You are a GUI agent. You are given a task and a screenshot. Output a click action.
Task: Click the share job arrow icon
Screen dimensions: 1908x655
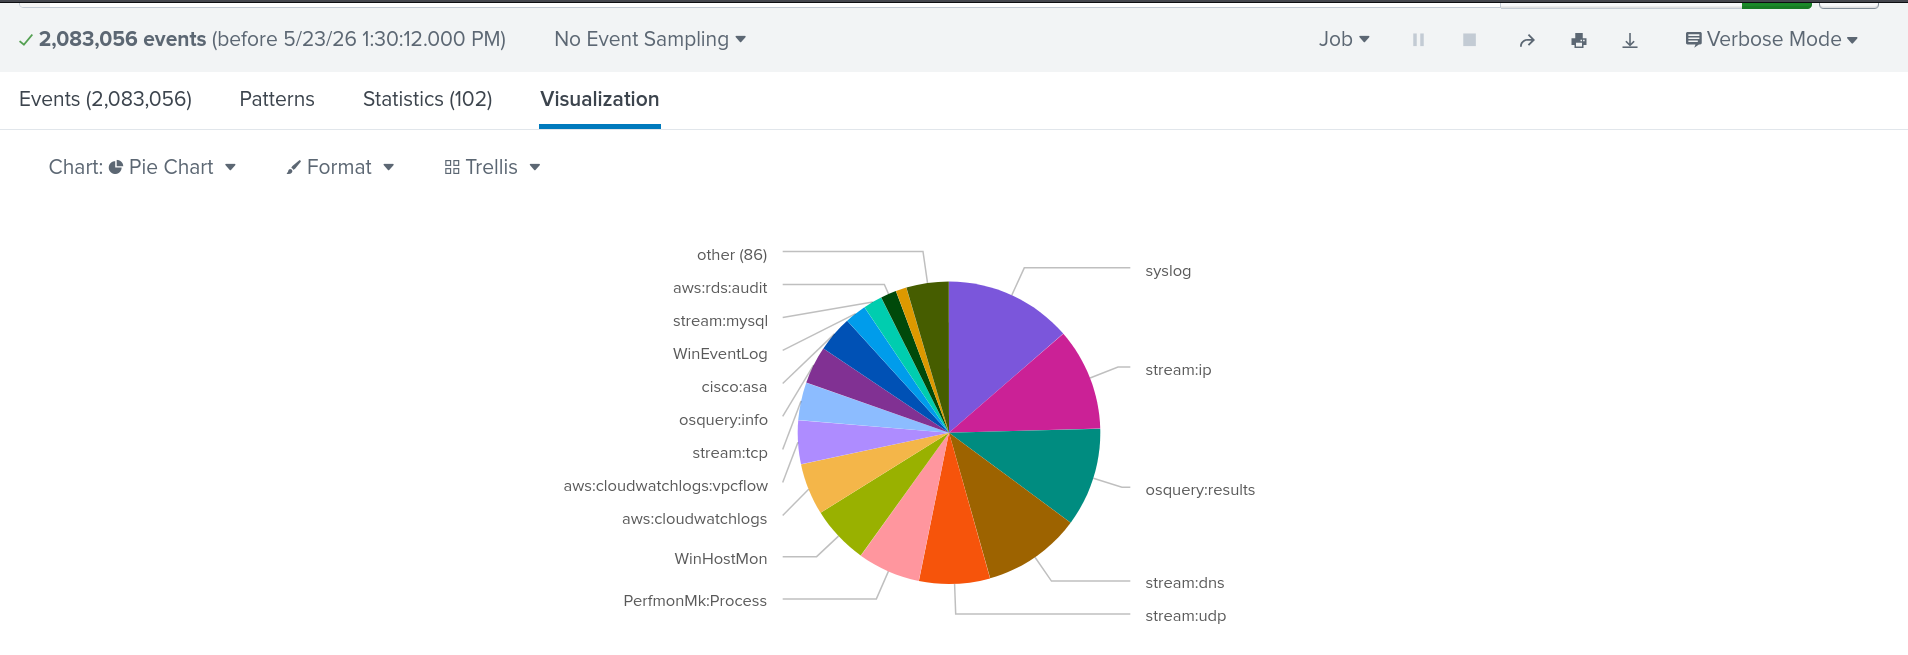coord(1527,40)
